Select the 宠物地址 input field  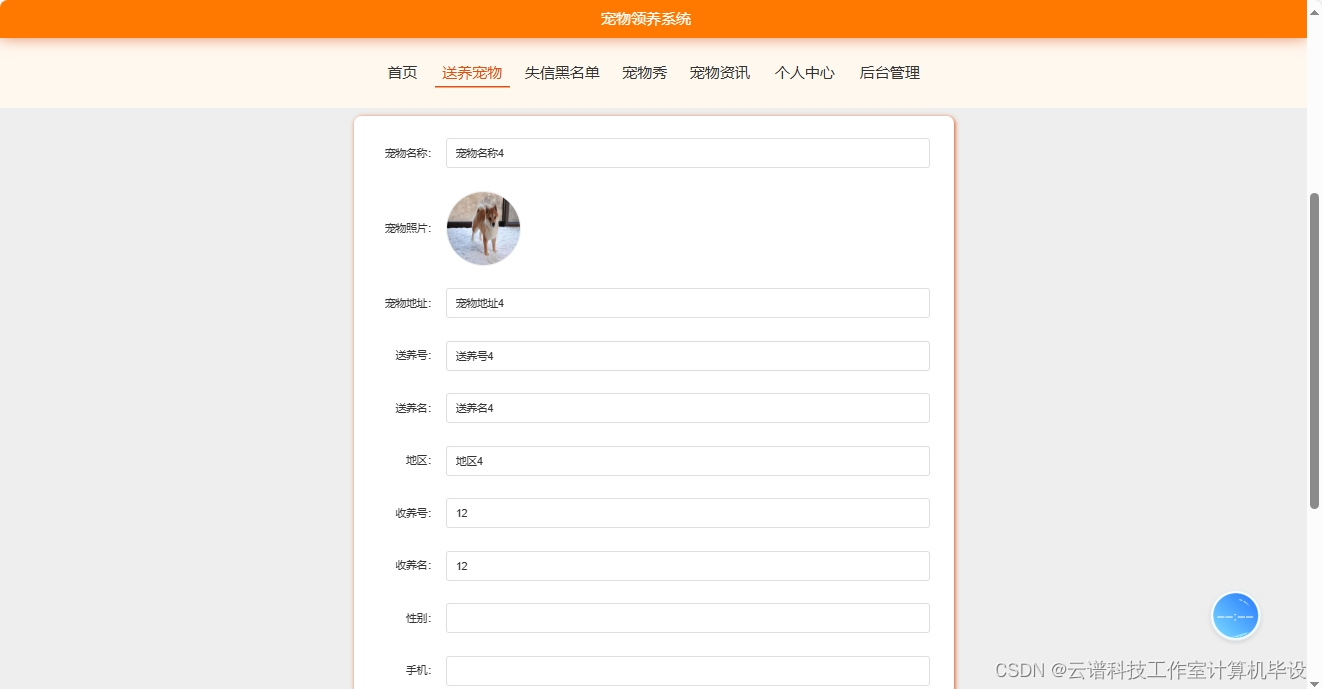coord(687,303)
